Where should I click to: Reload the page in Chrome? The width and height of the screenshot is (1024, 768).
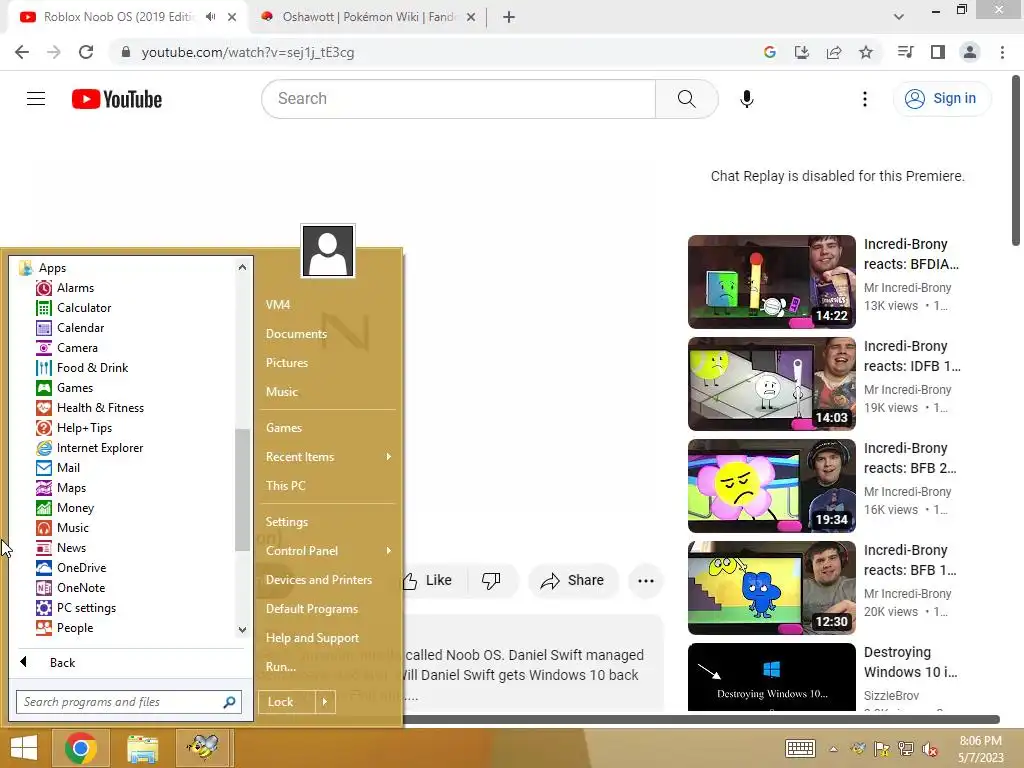tap(86, 52)
